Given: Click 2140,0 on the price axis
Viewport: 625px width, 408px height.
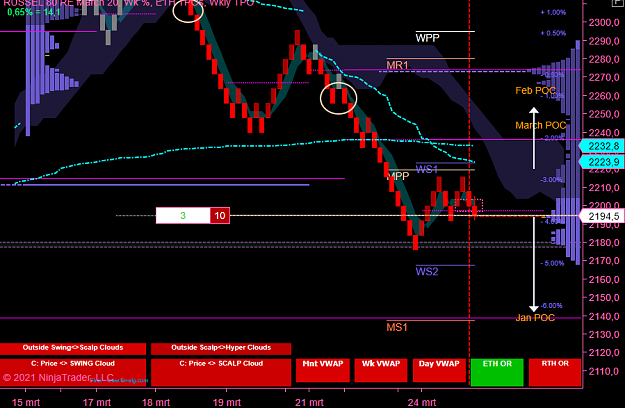Looking at the screenshot, I should click(604, 316).
